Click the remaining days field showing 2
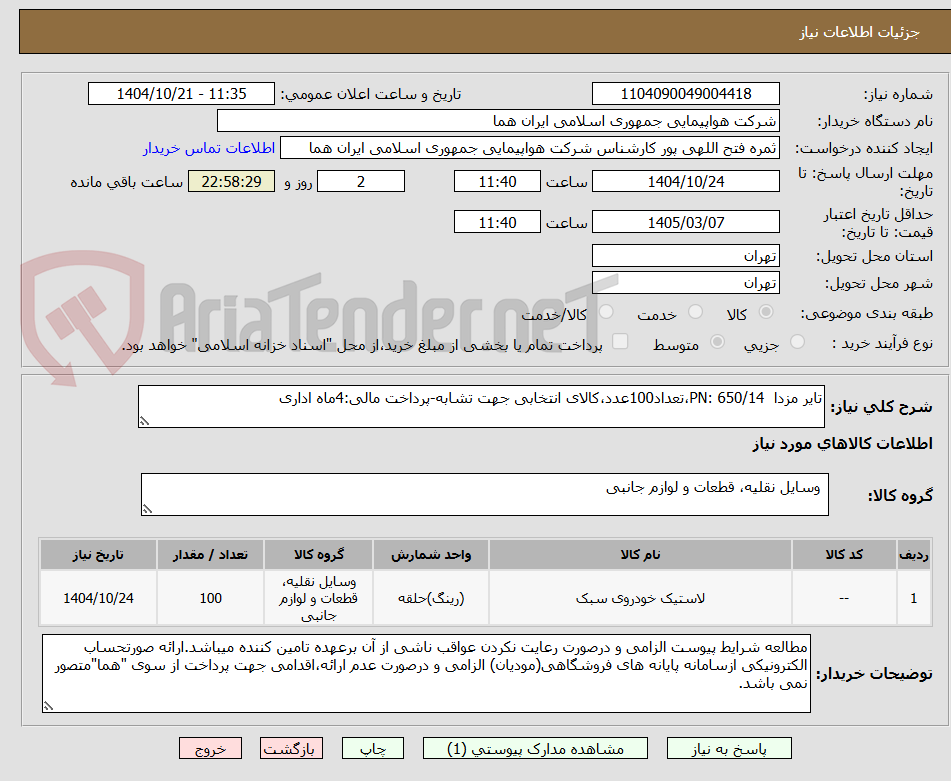Viewport: 951px width, 781px height. click(361, 181)
